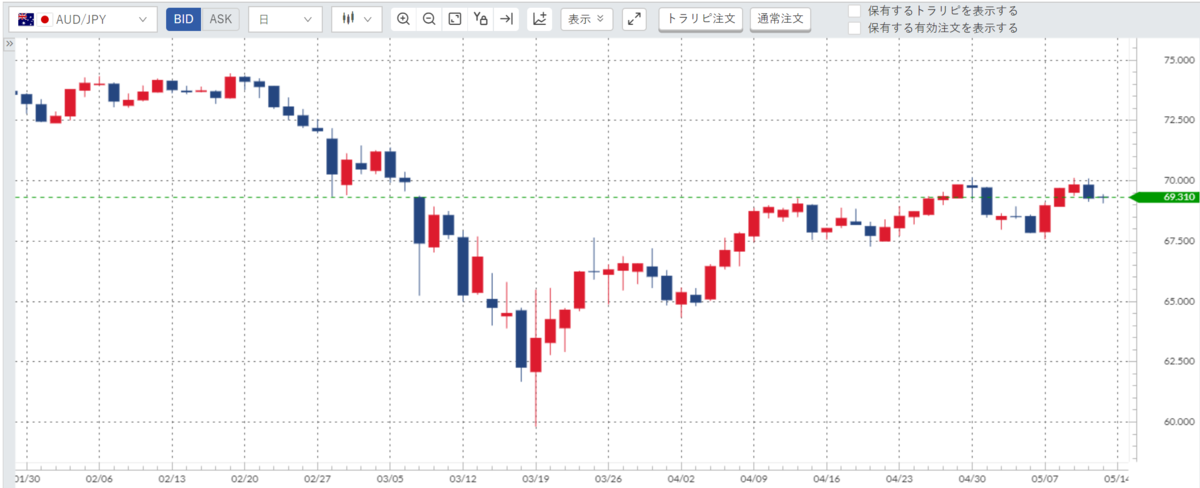Click the 04/30 date axis label
The height and width of the screenshot is (488, 1200).
coord(972,479)
